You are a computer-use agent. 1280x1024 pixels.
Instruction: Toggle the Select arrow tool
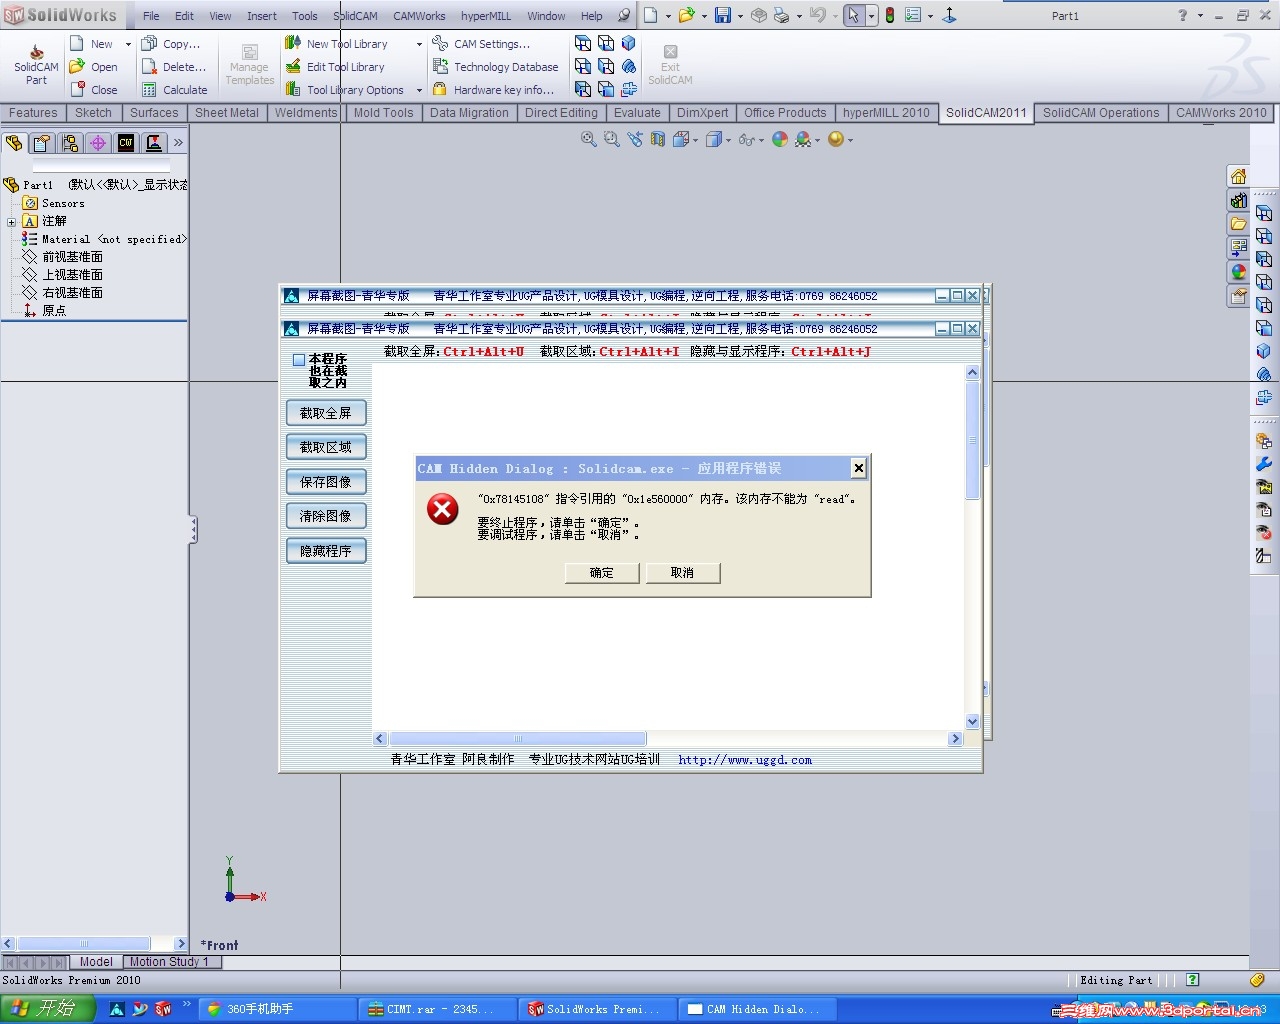click(853, 15)
